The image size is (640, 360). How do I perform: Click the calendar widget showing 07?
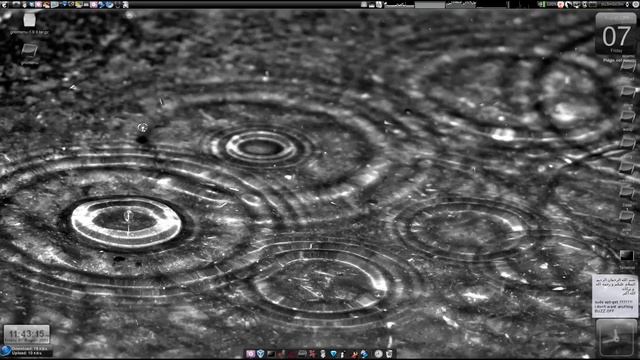coord(616,34)
